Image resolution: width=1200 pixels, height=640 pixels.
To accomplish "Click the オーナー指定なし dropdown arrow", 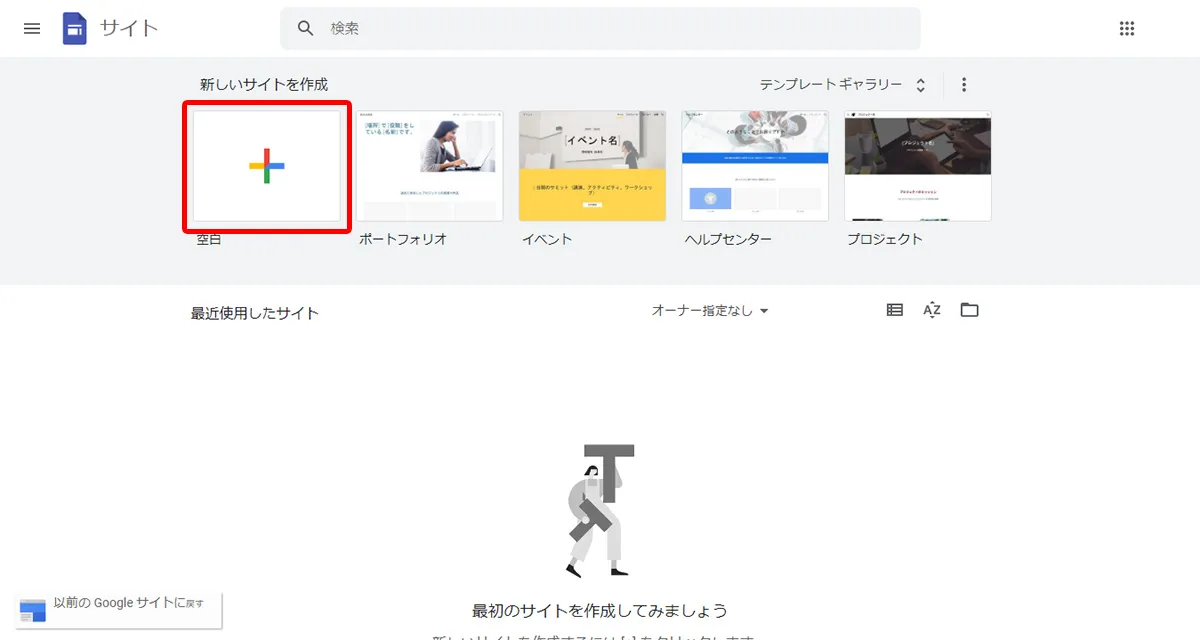I will (763, 311).
